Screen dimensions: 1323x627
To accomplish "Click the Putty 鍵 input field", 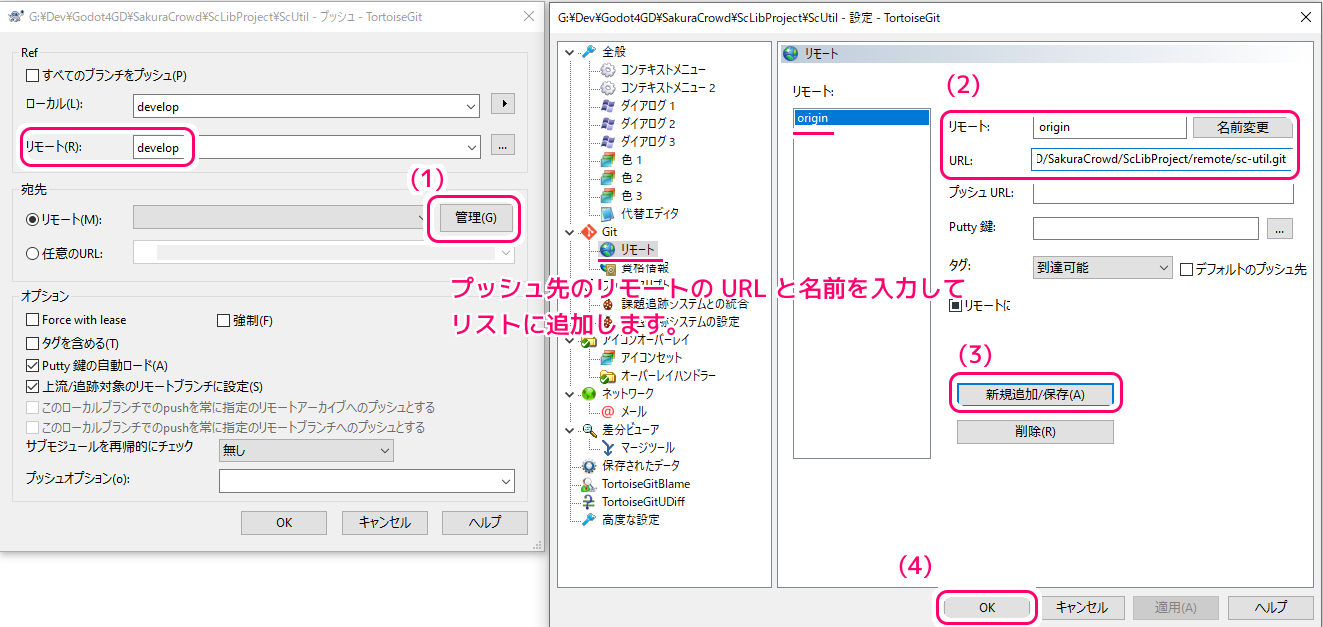I will click(1146, 229).
